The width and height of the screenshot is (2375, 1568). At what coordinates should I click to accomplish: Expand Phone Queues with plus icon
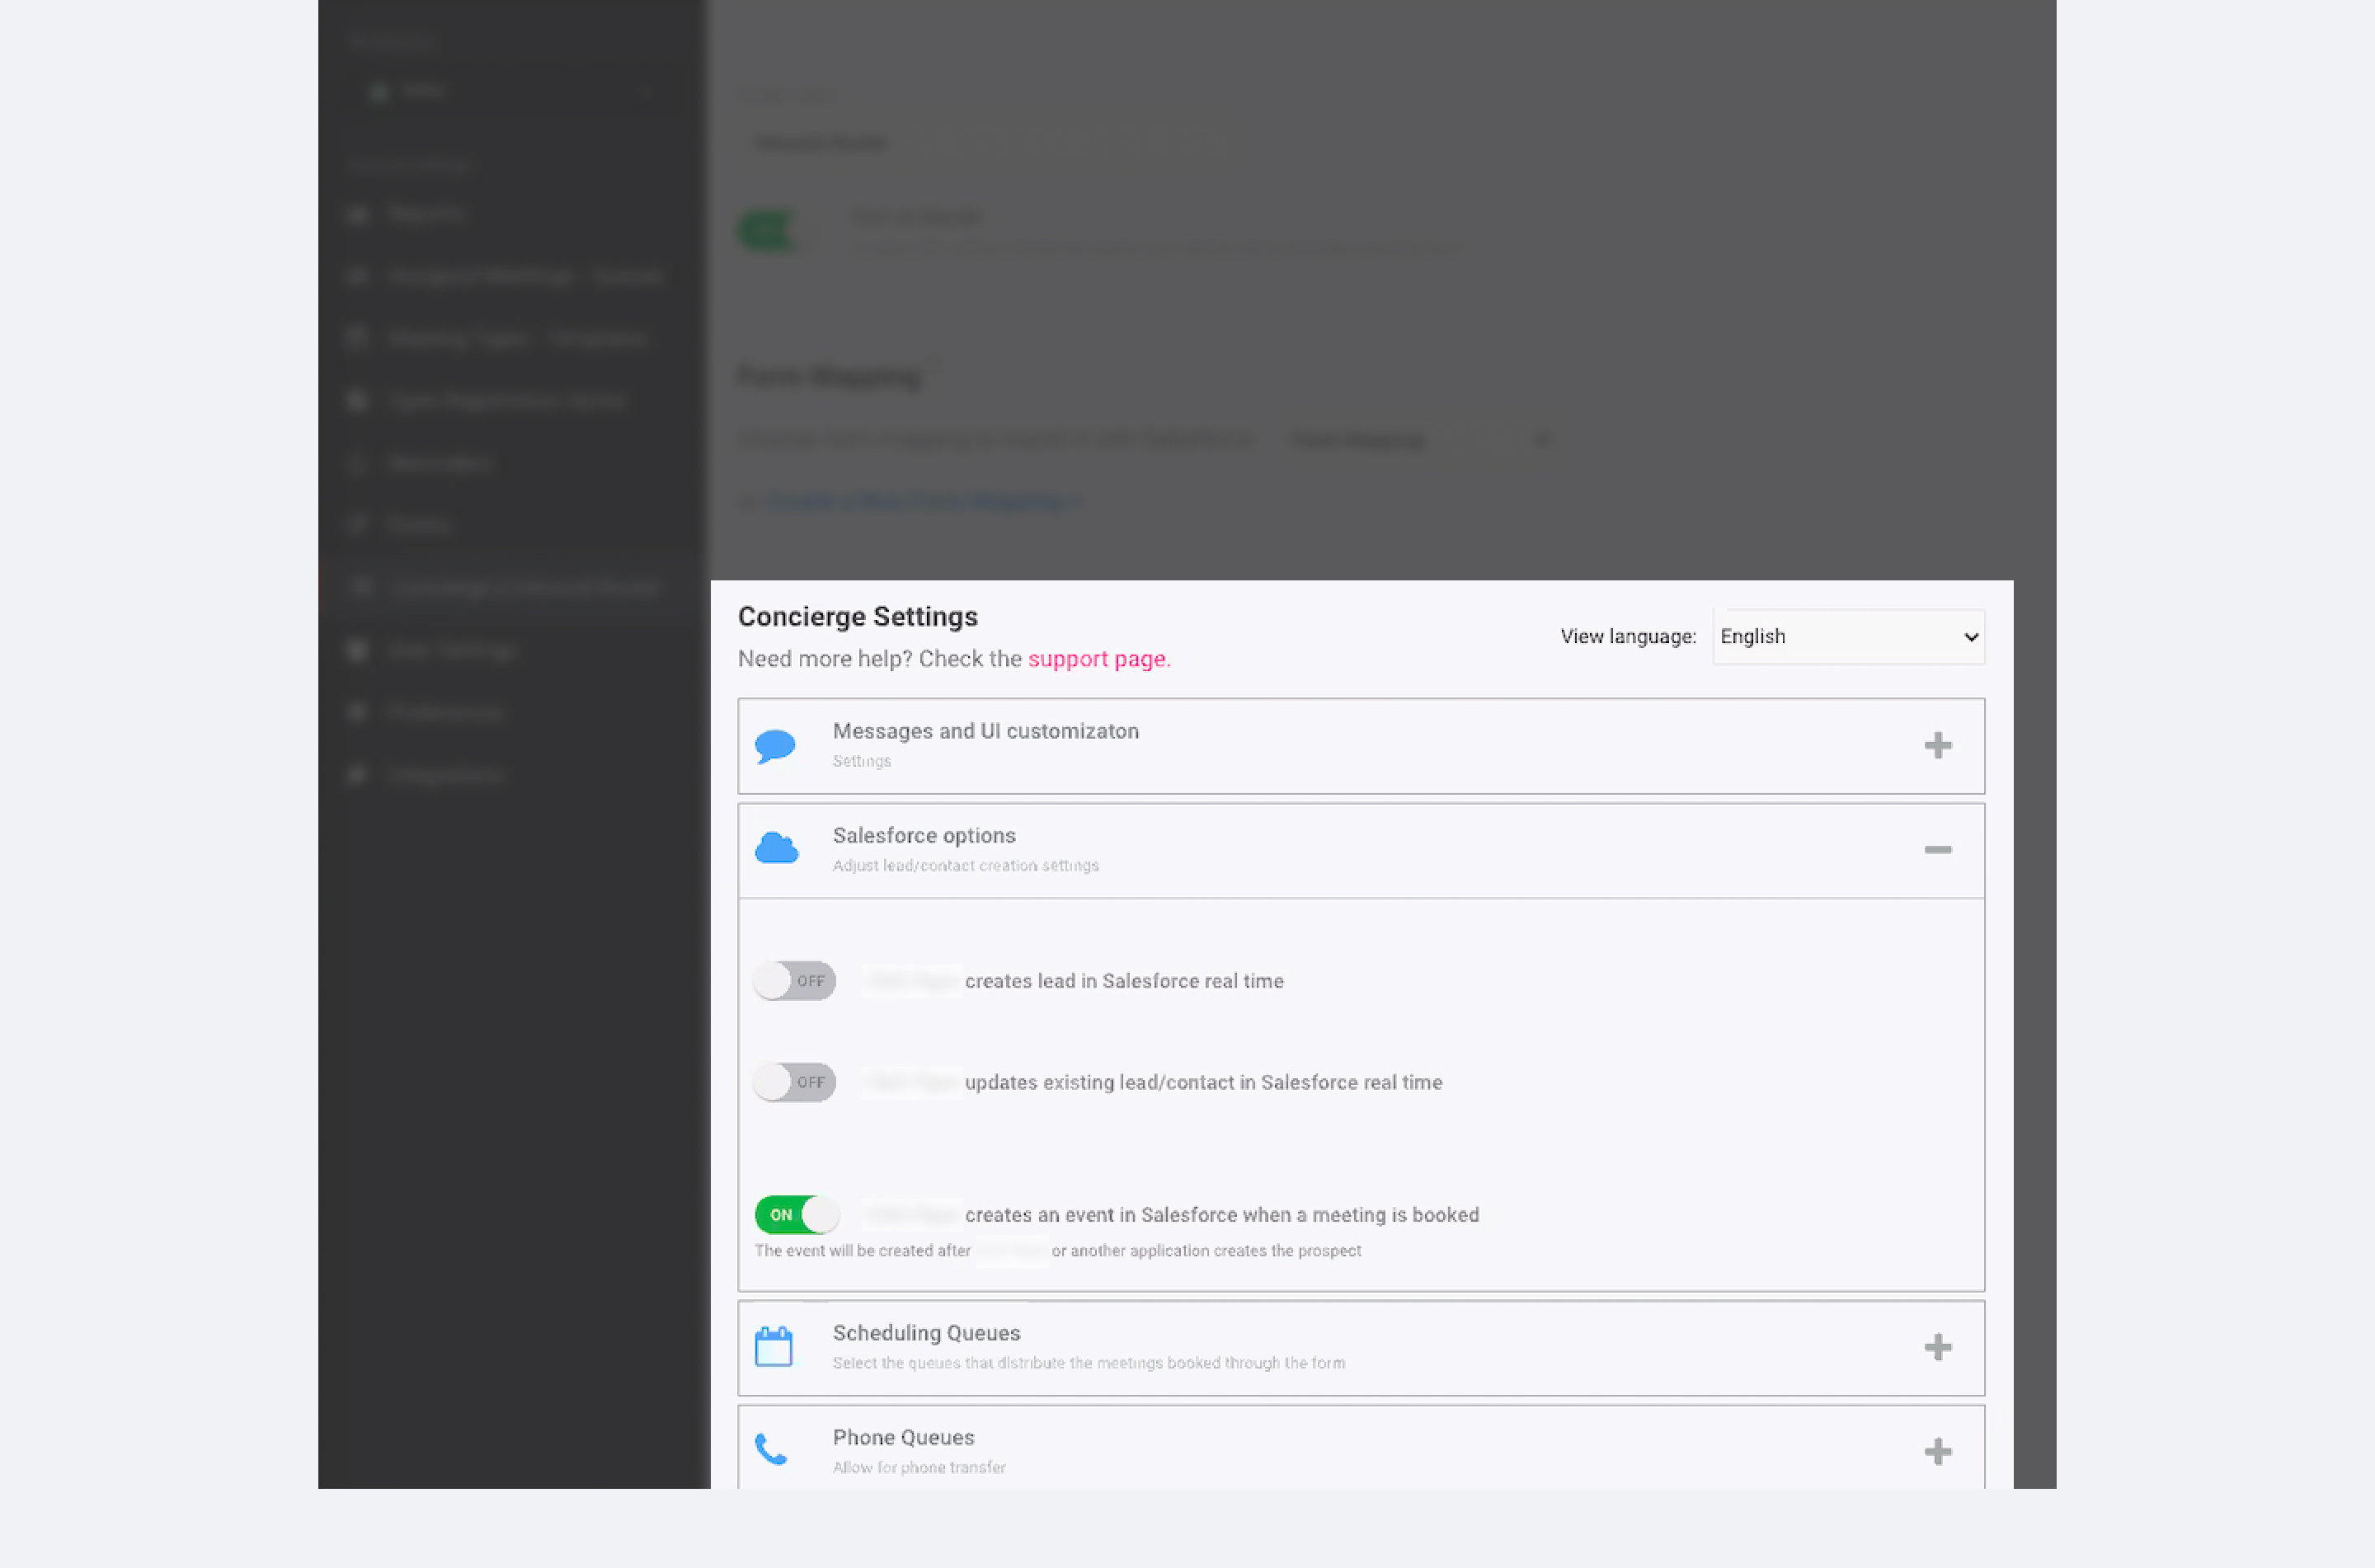point(1937,1451)
